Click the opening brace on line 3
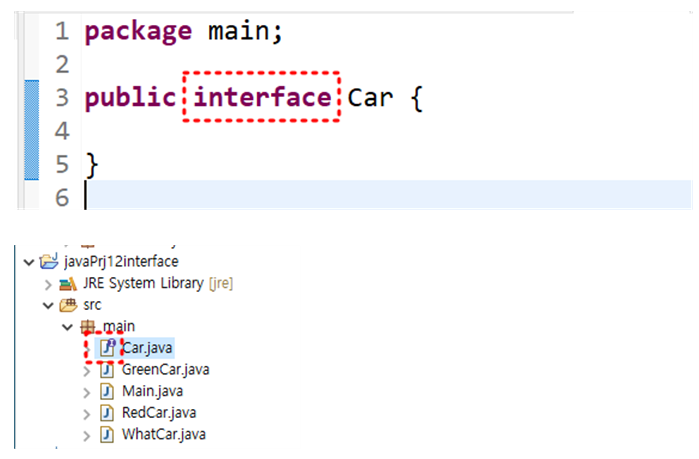The height and width of the screenshot is (459, 699). [x=416, y=98]
